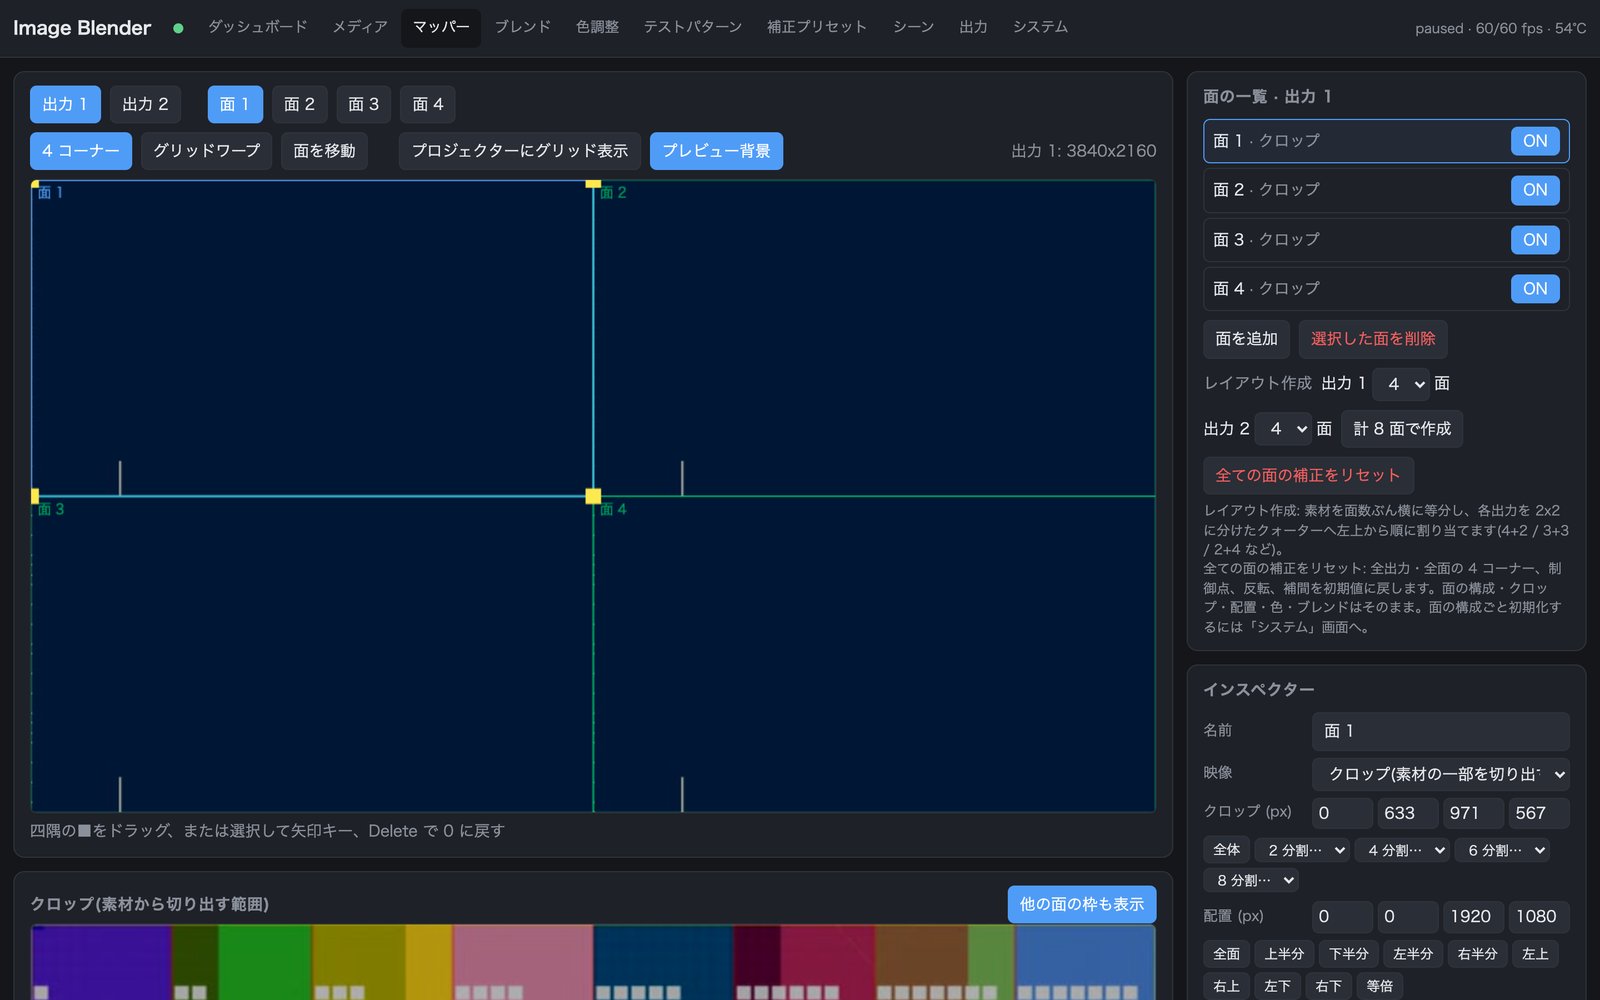Click 計 8 面で作成 button
This screenshot has width=1600, height=1000.
pyautogui.click(x=1402, y=429)
